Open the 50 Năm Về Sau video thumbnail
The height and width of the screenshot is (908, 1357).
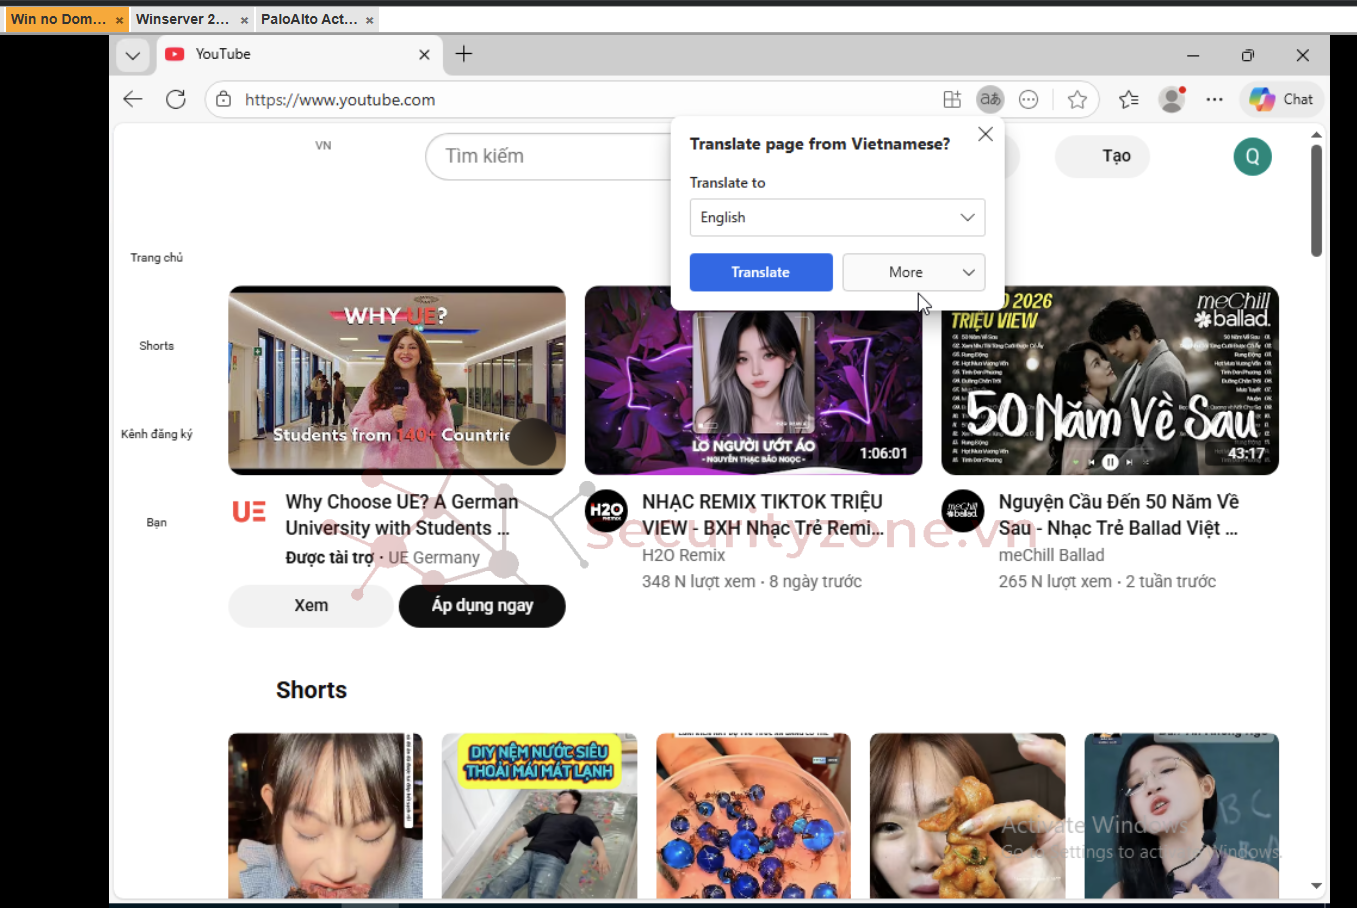pos(1109,381)
